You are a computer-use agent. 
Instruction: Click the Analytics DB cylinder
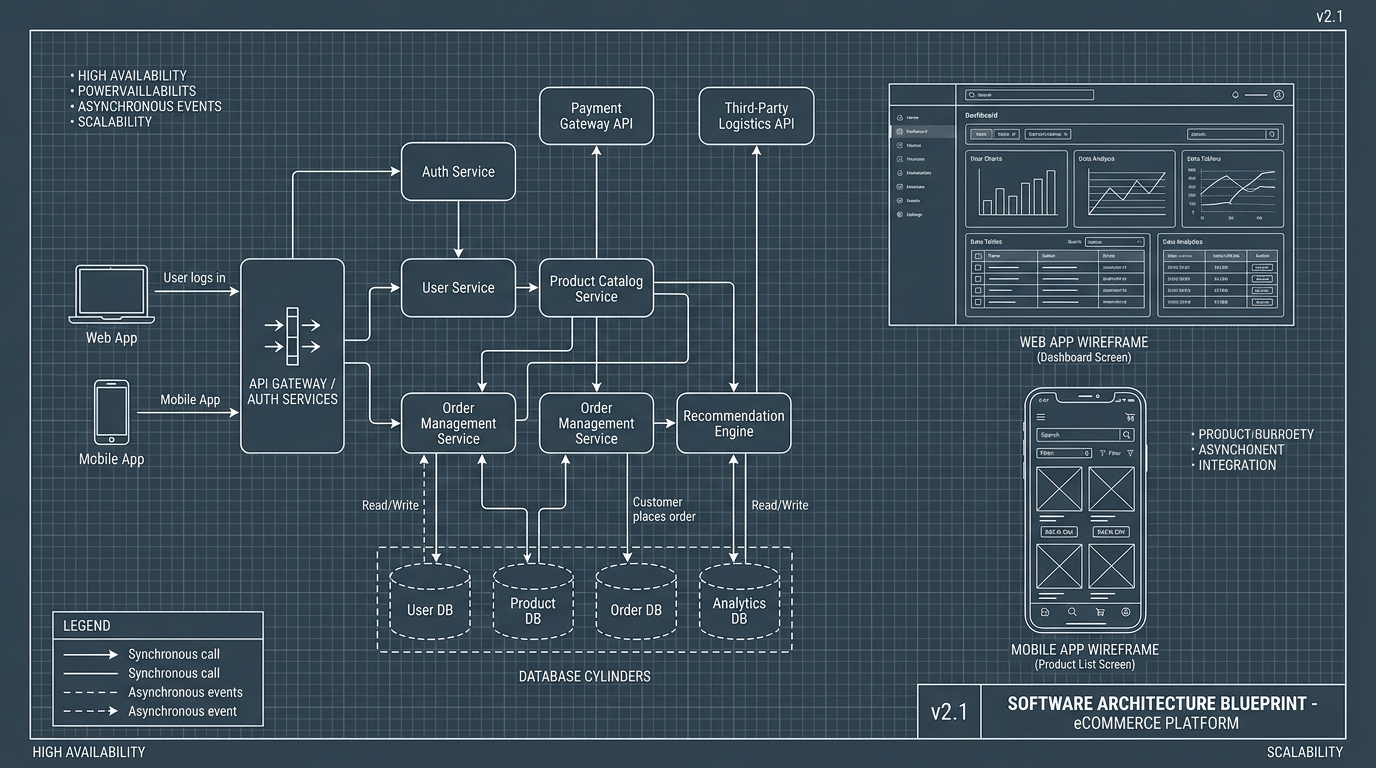[x=739, y=601]
